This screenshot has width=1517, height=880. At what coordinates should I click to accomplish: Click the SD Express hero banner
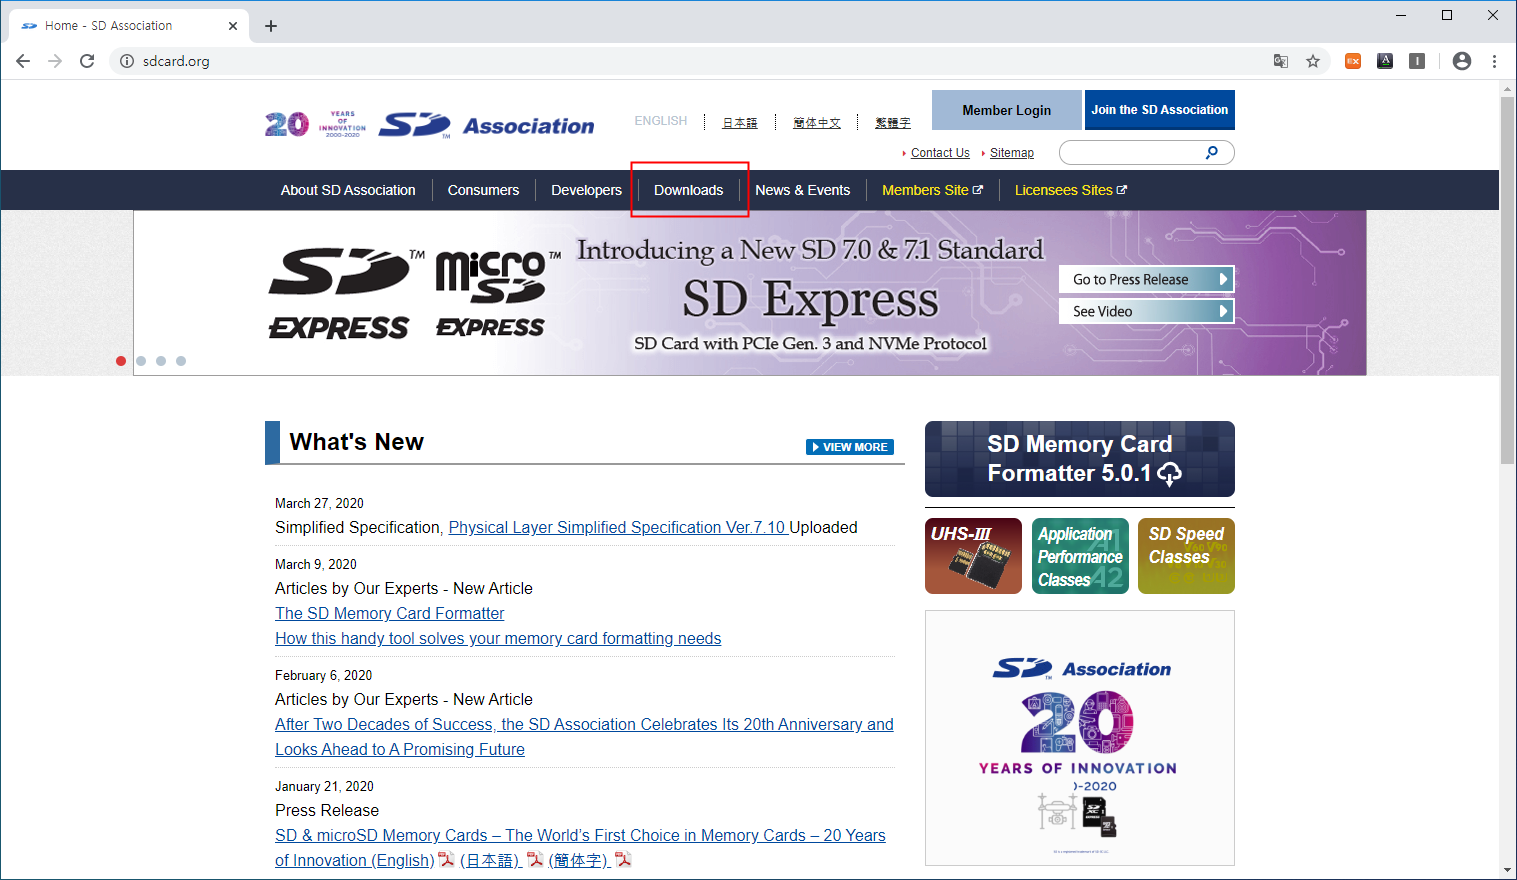[750, 293]
